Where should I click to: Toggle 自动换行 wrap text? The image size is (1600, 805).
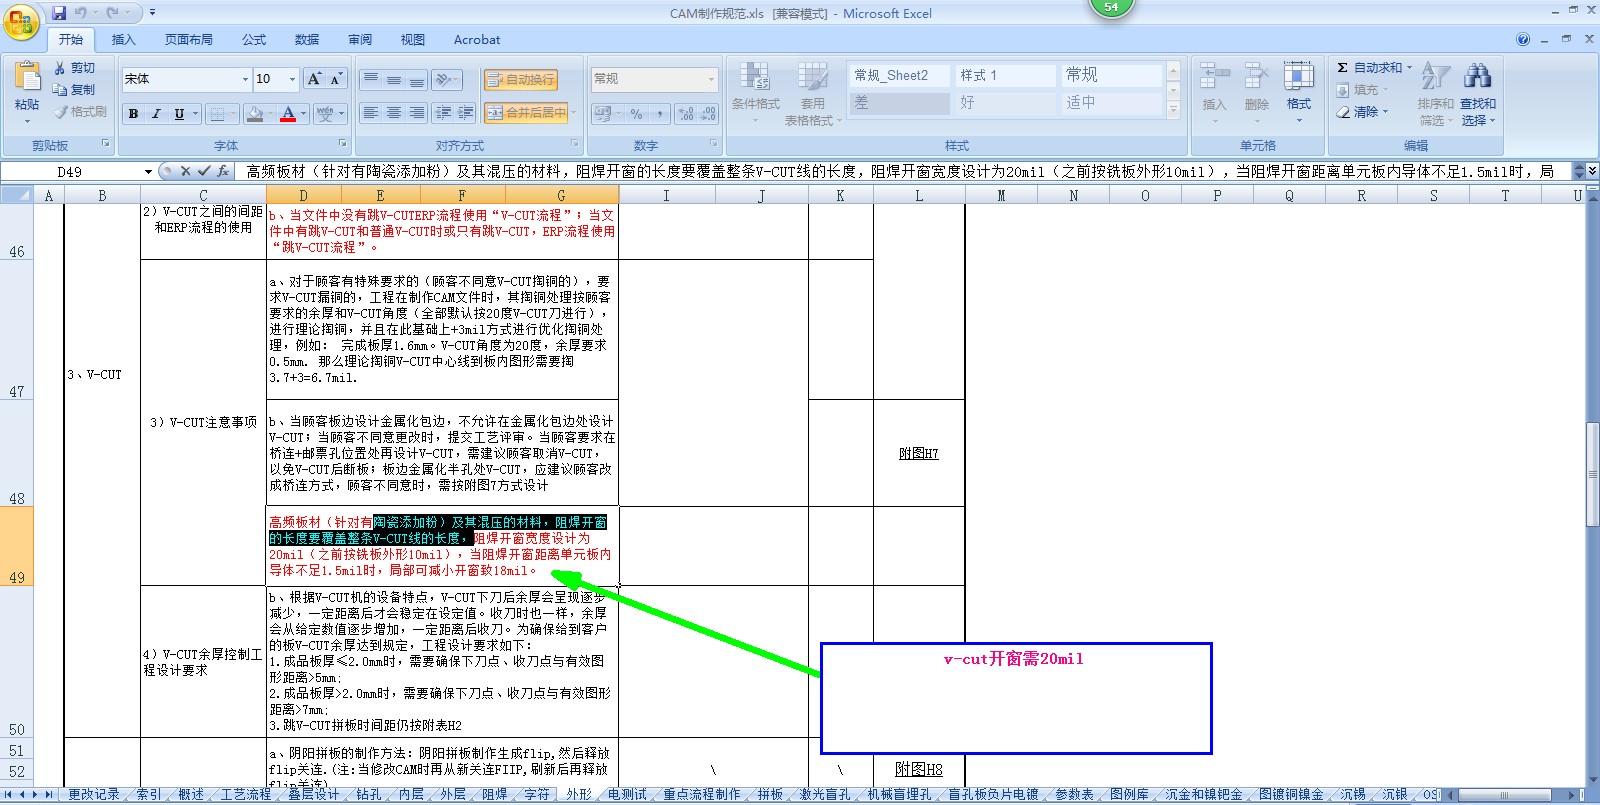click(520, 80)
